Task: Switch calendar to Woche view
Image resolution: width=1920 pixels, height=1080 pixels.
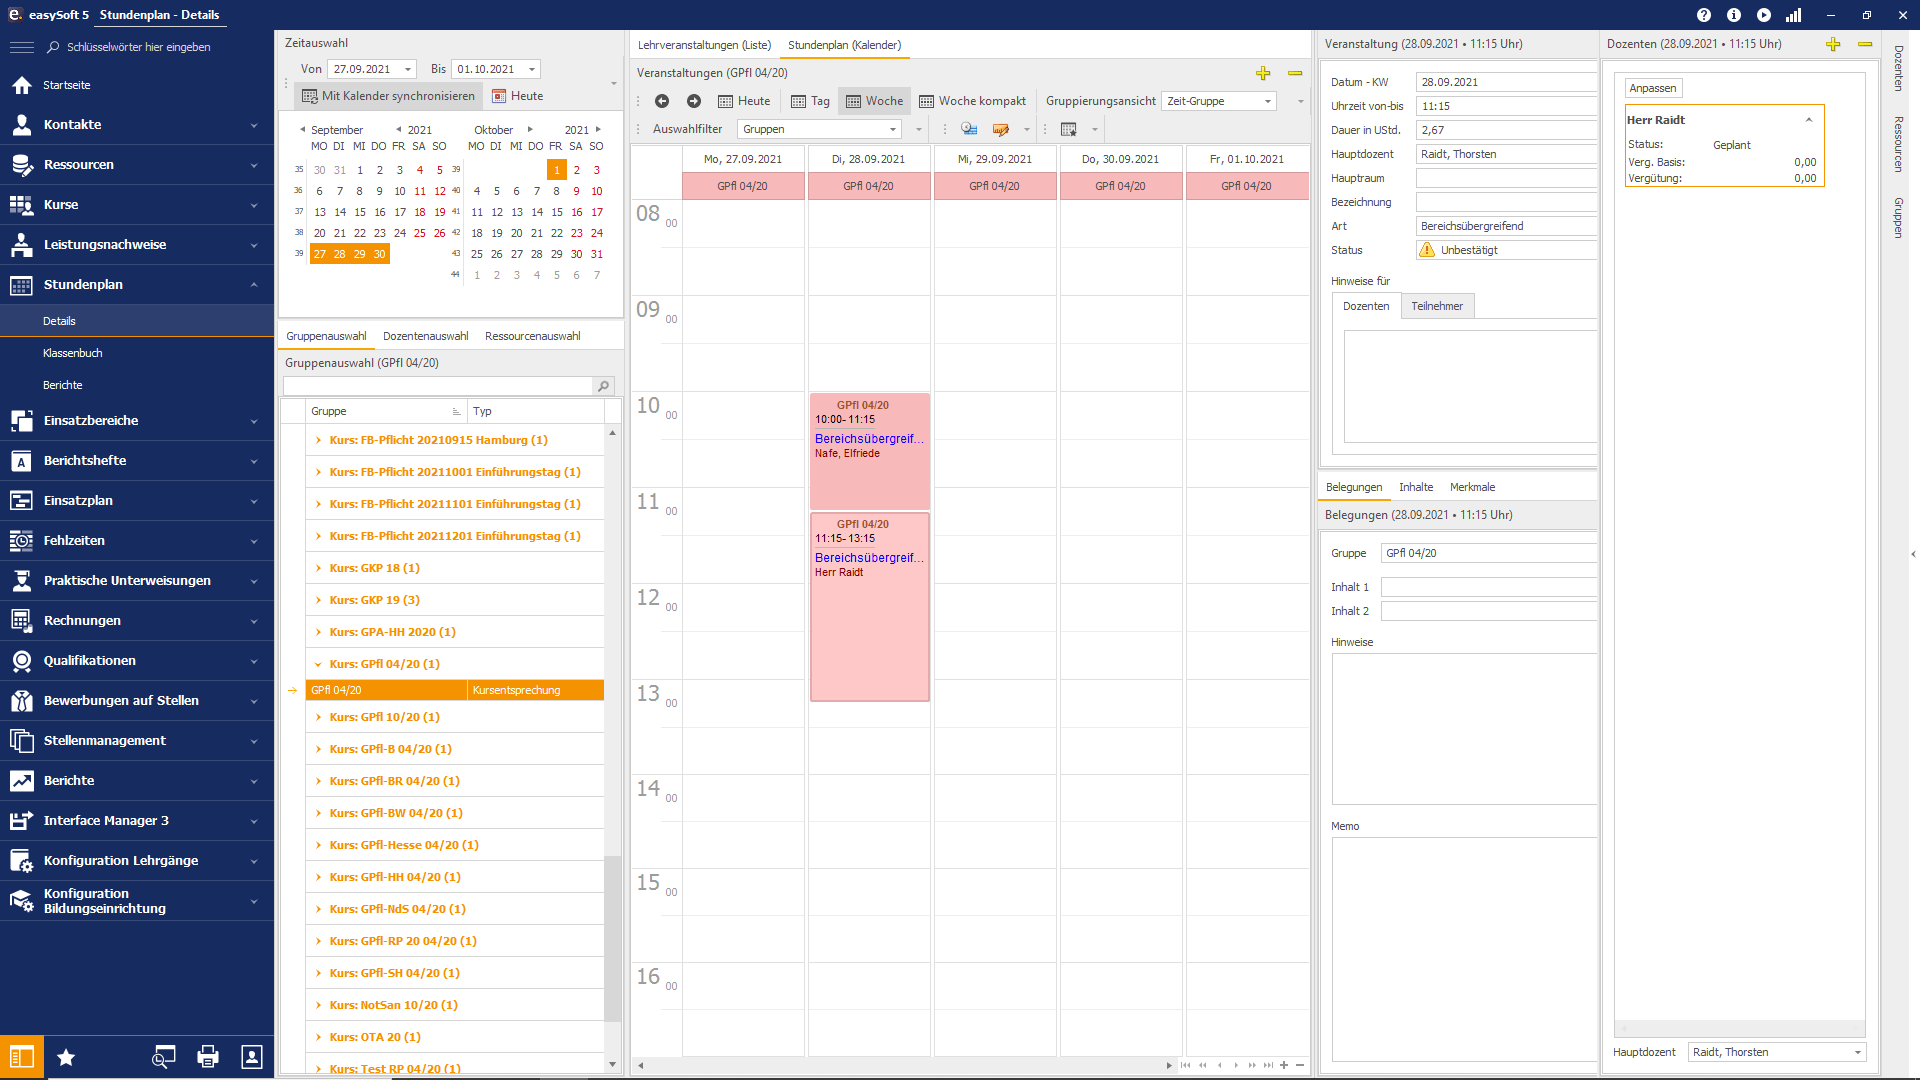Action: point(875,101)
